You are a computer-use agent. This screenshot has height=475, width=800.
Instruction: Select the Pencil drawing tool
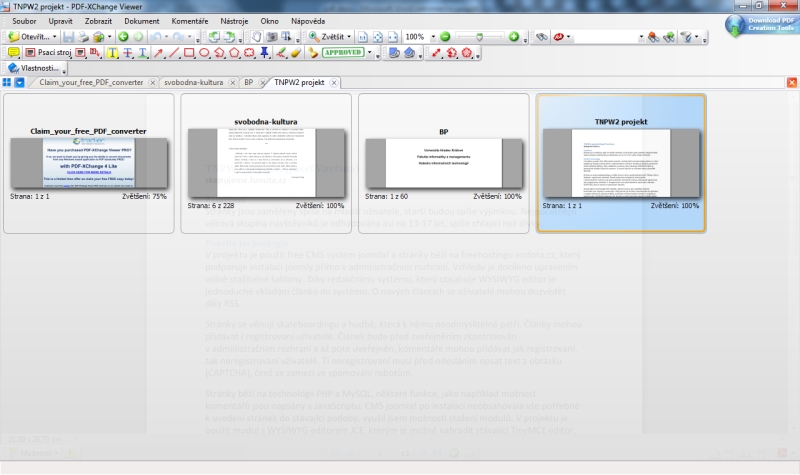[x=281, y=53]
